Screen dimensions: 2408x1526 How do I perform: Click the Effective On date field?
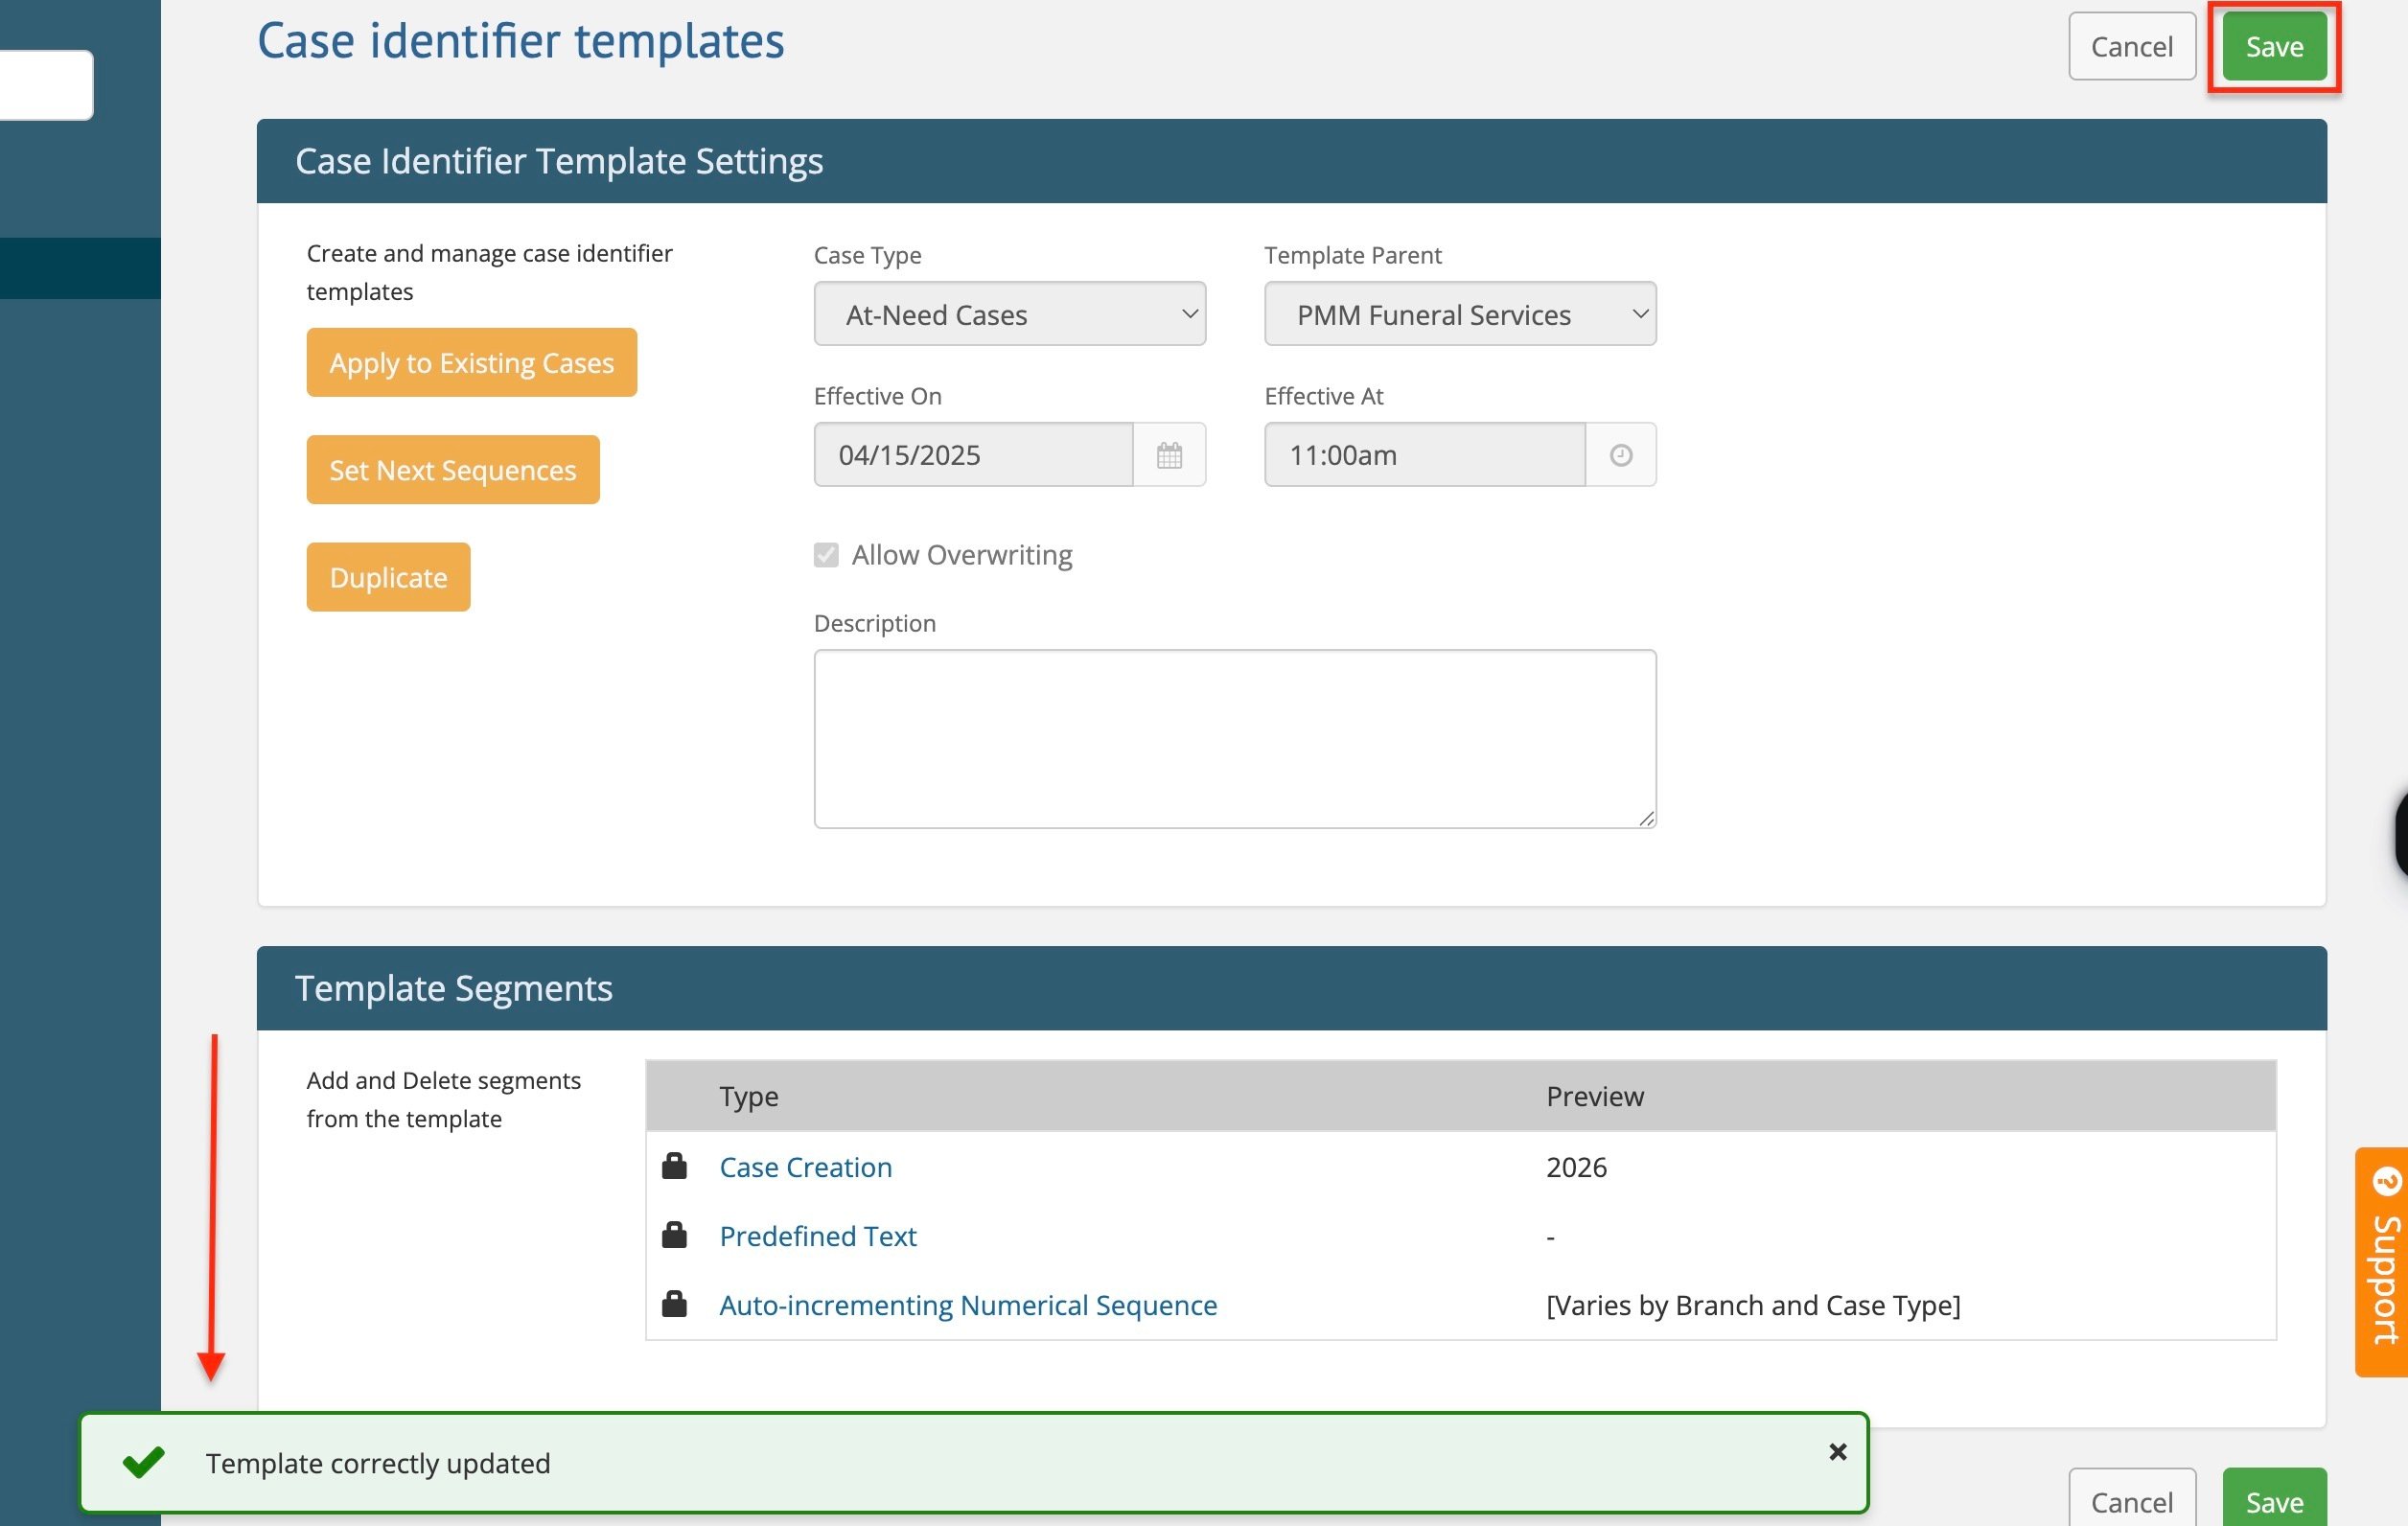972,455
